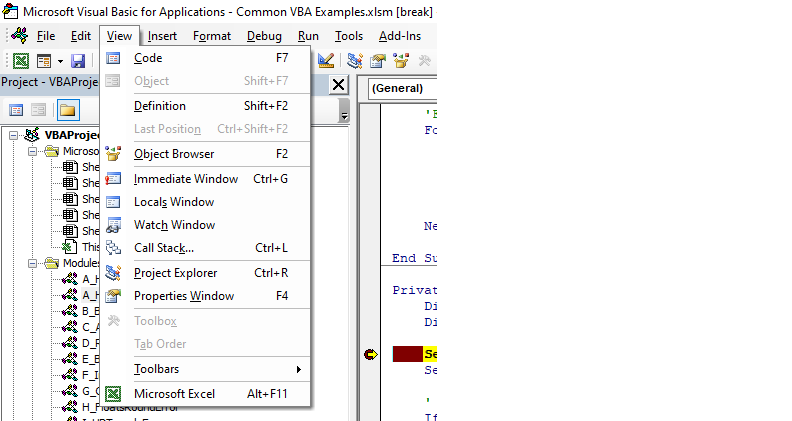Open the Edit menu
Viewport: 792px width, 421px height.
coord(81,36)
